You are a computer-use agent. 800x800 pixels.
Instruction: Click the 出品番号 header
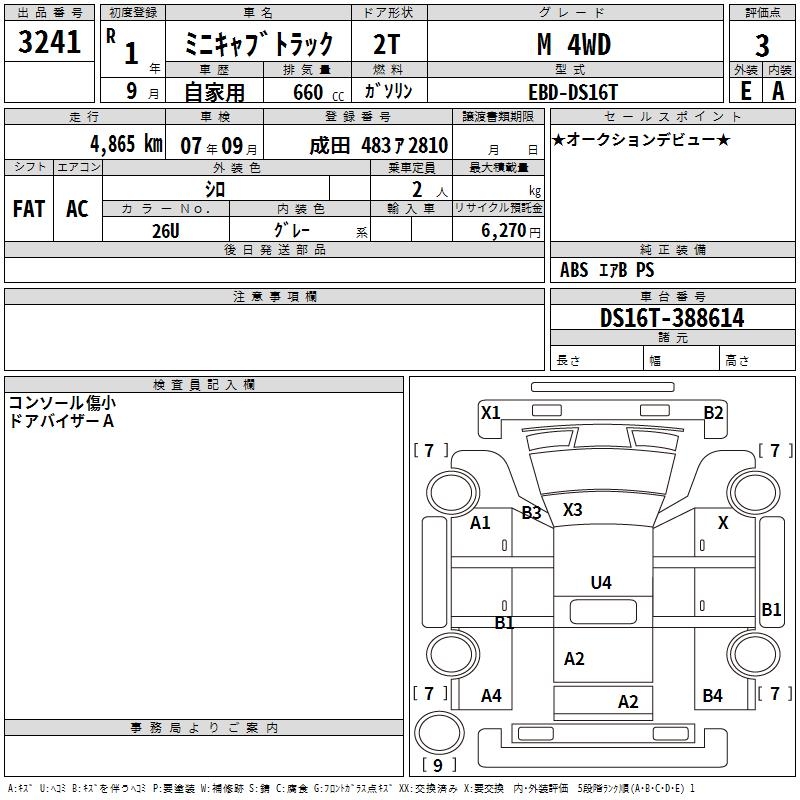pos(49,13)
